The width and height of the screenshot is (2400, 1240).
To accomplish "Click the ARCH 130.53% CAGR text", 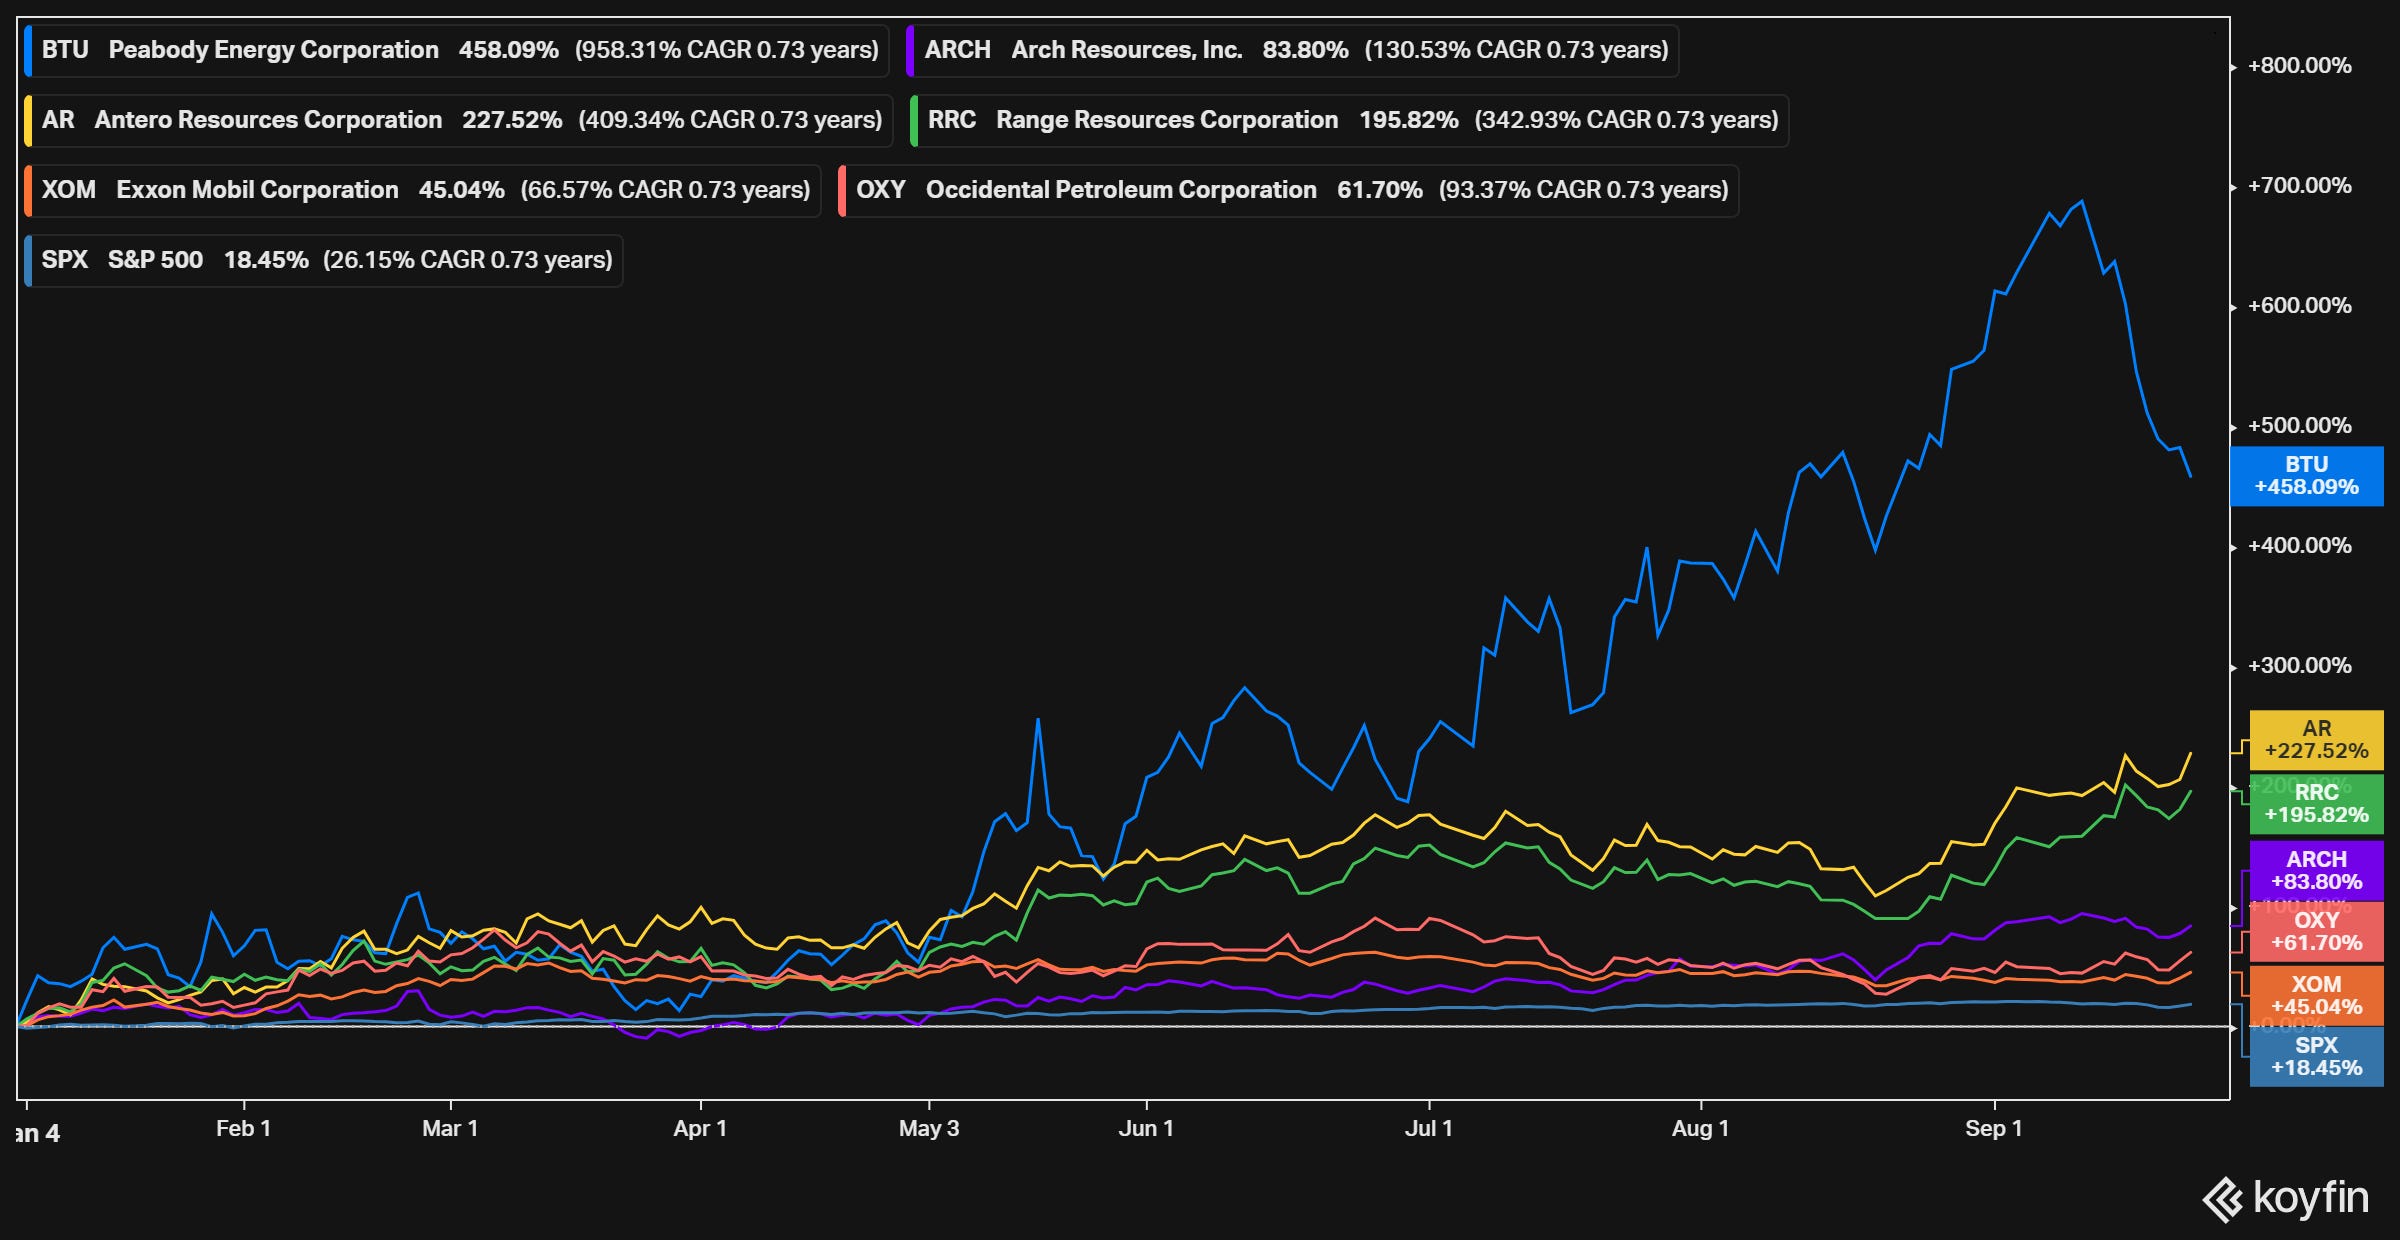I will coord(1517,50).
